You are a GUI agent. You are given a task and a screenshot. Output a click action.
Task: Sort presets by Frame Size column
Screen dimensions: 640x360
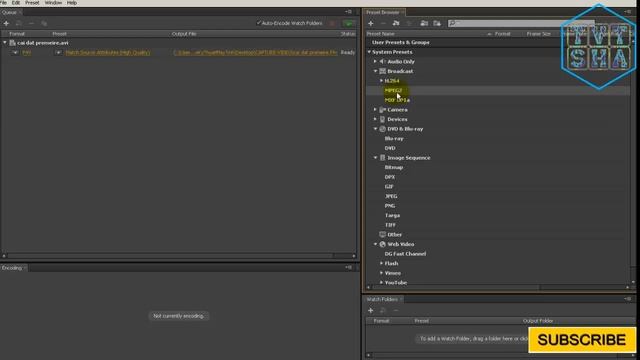pyautogui.click(x=538, y=34)
